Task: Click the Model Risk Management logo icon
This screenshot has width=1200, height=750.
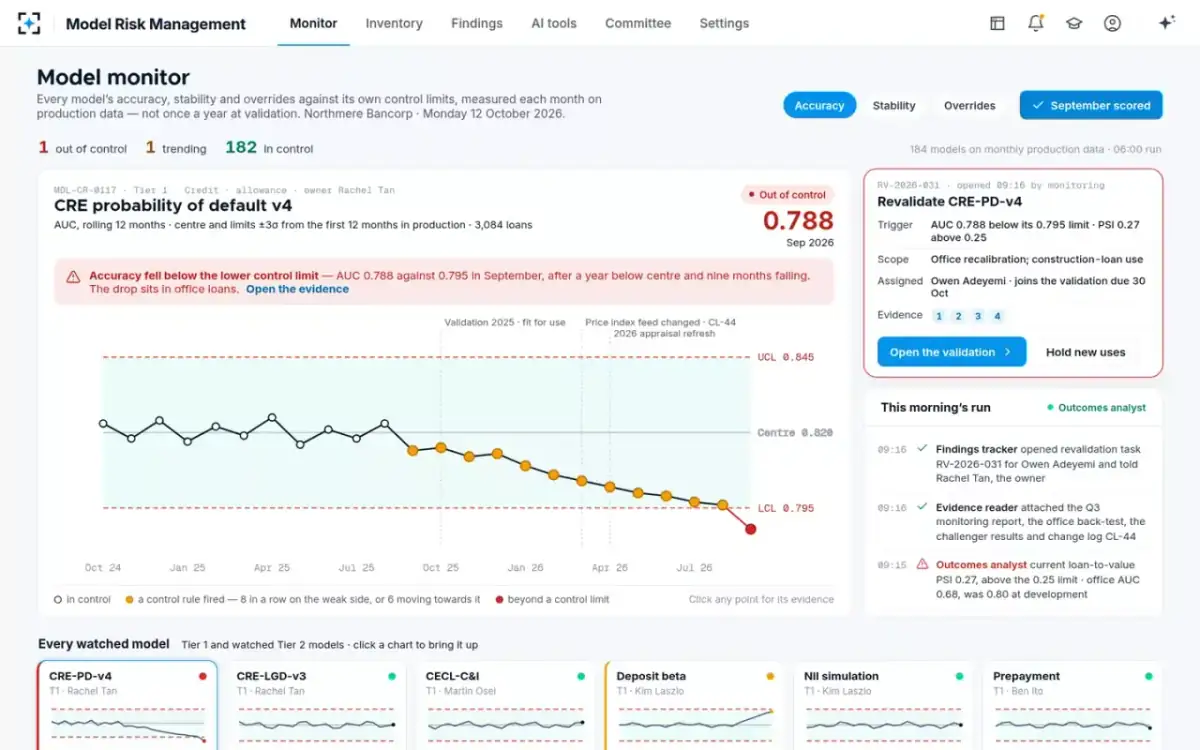Action: pyautogui.click(x=30, y=23)
